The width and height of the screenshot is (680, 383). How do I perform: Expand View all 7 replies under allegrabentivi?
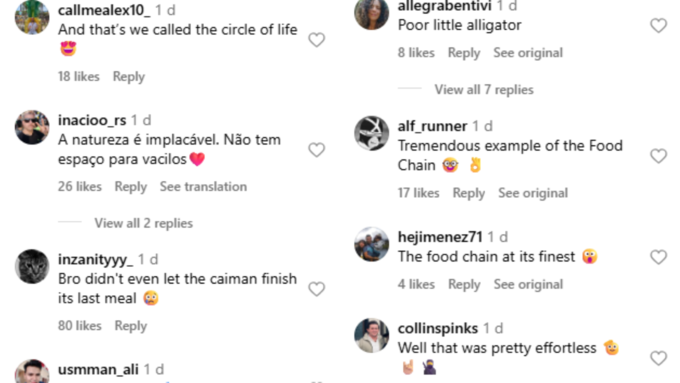tap(484, 89)
